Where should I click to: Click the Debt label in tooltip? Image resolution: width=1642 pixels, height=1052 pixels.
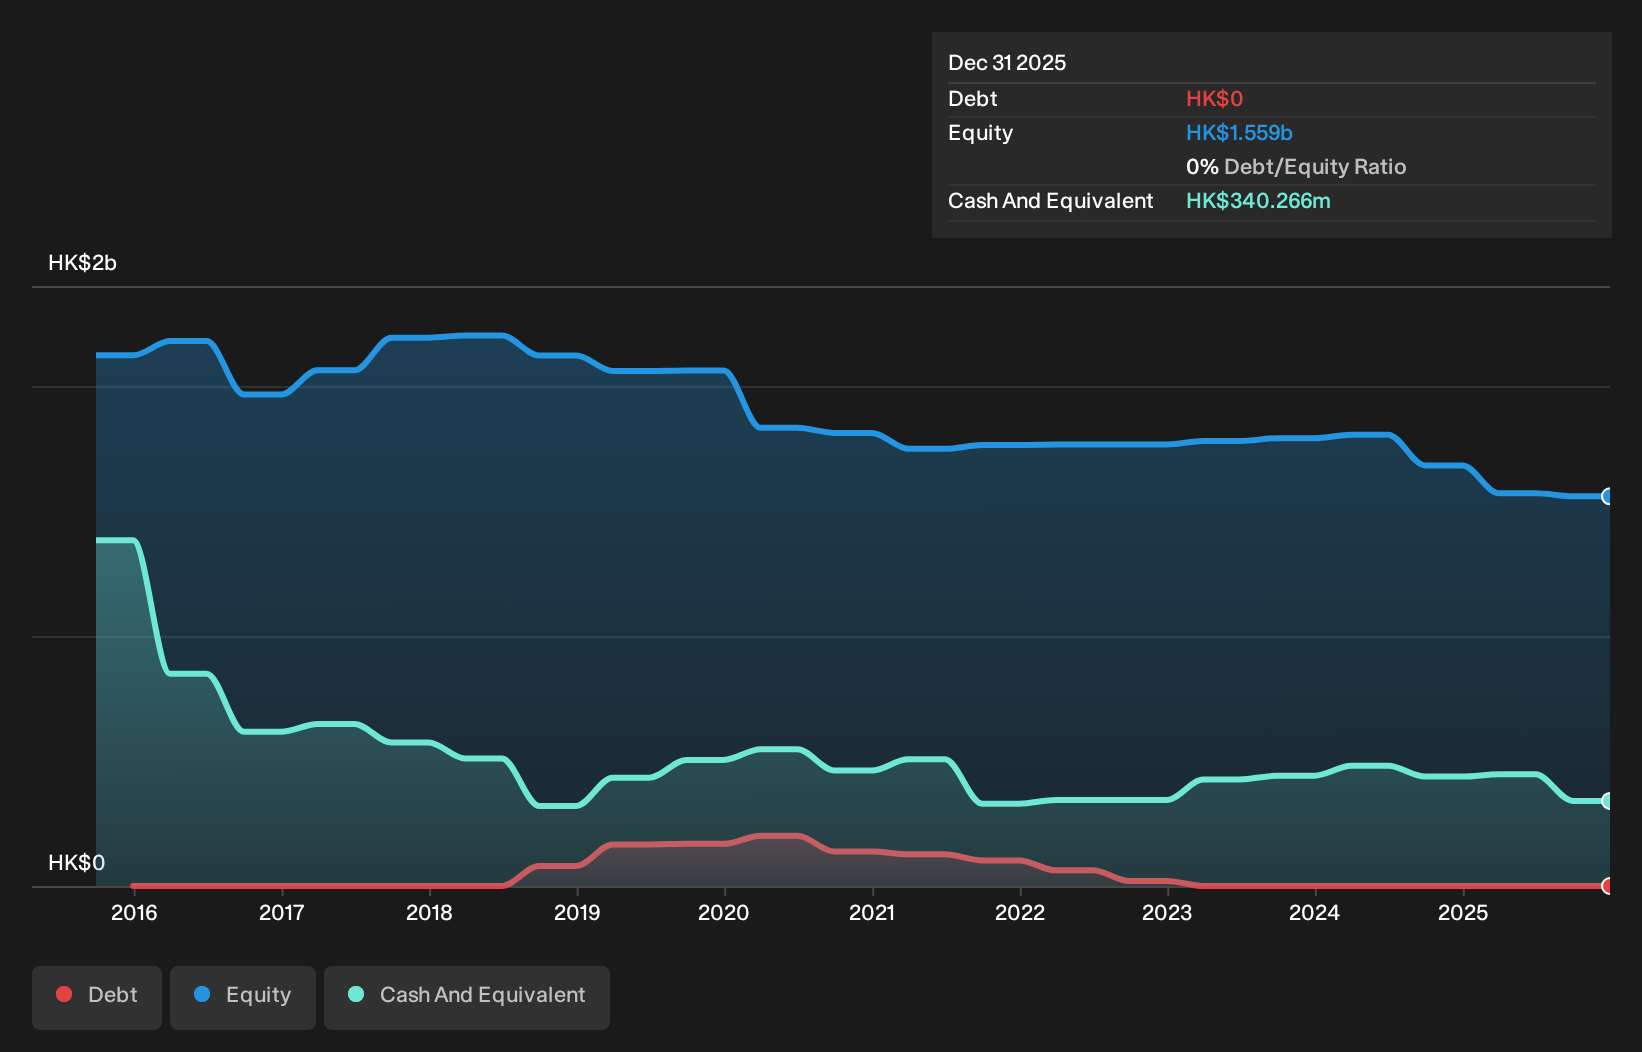click(973, 99)
